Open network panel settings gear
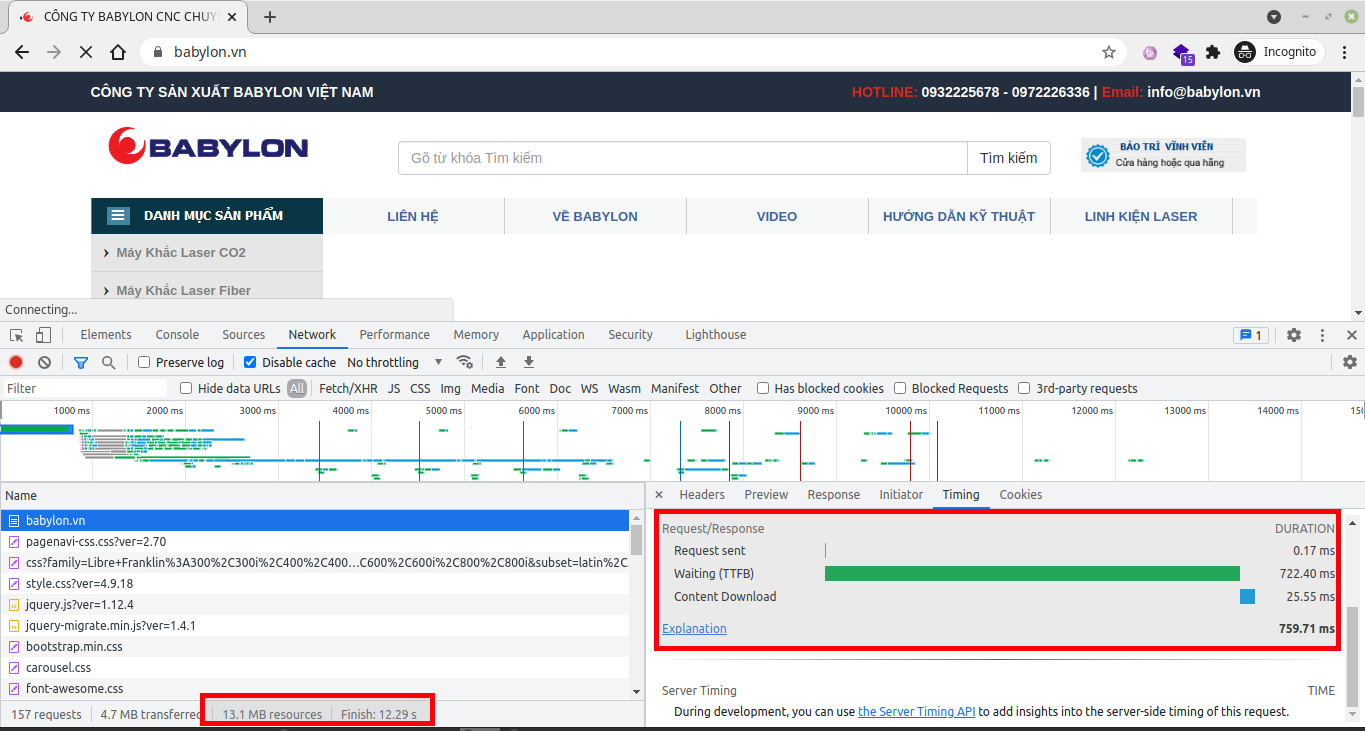This screenshot has height=731, width=1365. click(1350, 362)
